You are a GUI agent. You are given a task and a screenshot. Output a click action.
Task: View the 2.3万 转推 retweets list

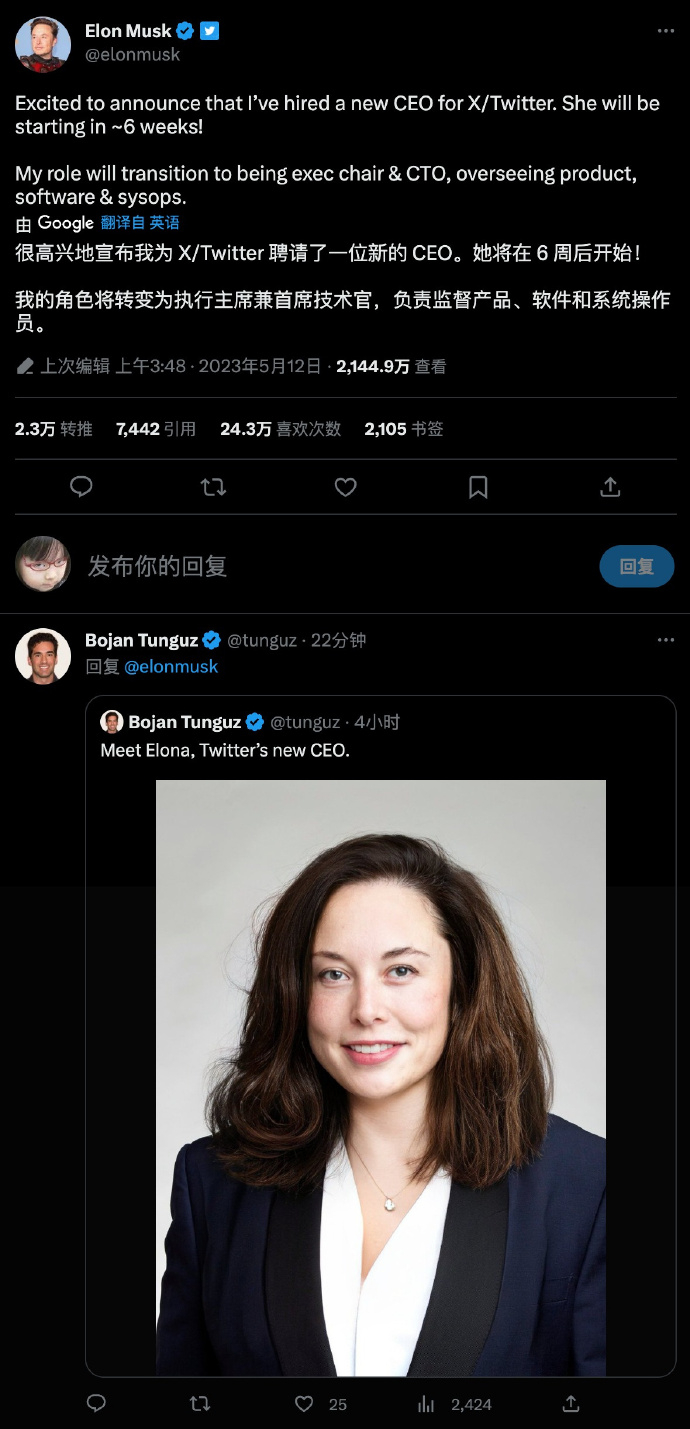[54, 429]
